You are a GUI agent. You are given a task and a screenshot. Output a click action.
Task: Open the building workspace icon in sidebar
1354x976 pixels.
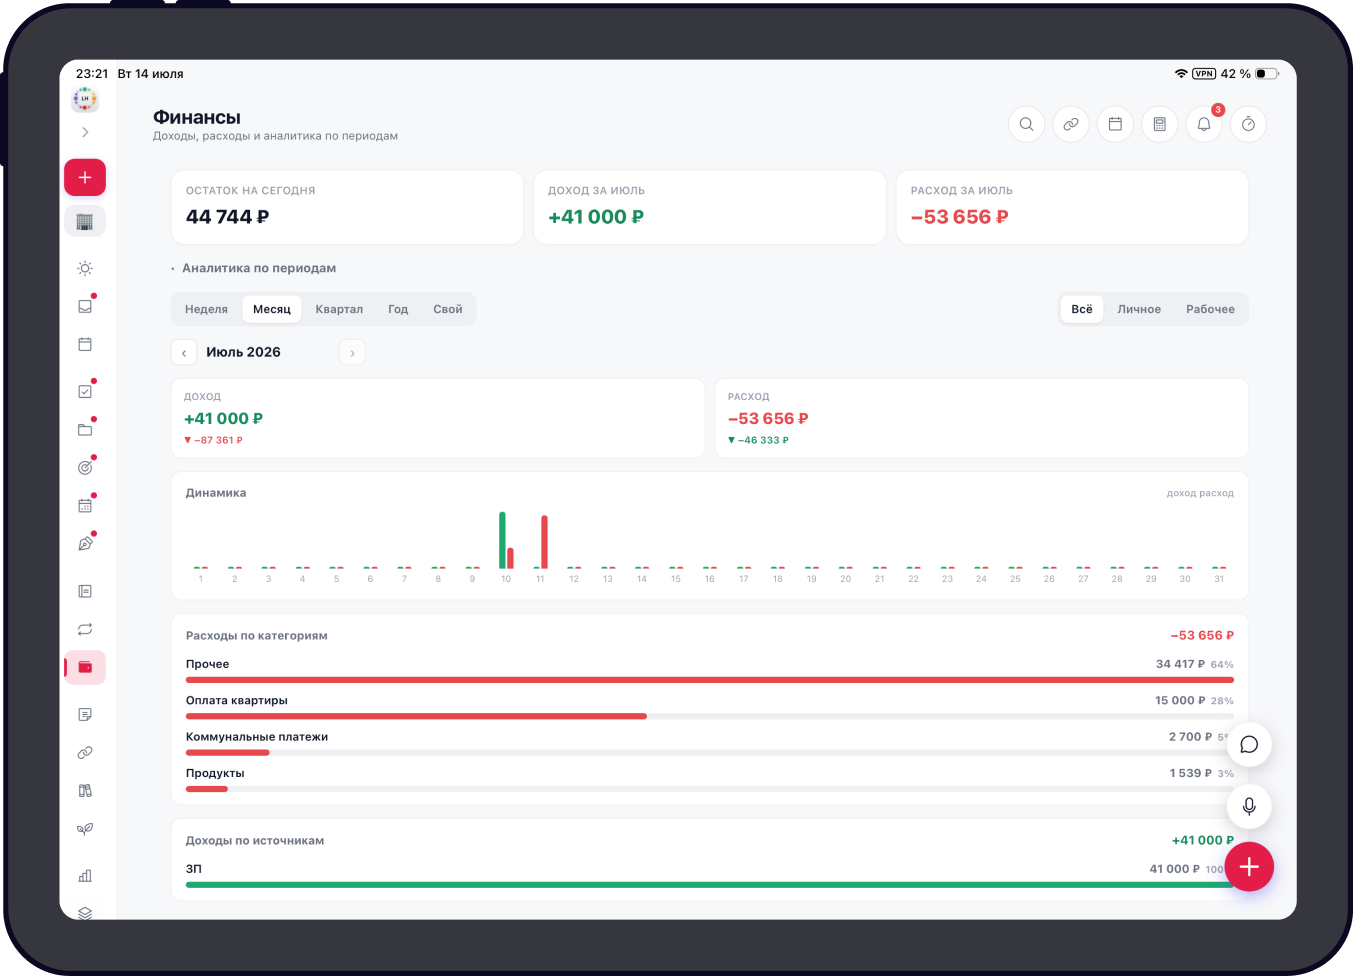coord(85,222)
